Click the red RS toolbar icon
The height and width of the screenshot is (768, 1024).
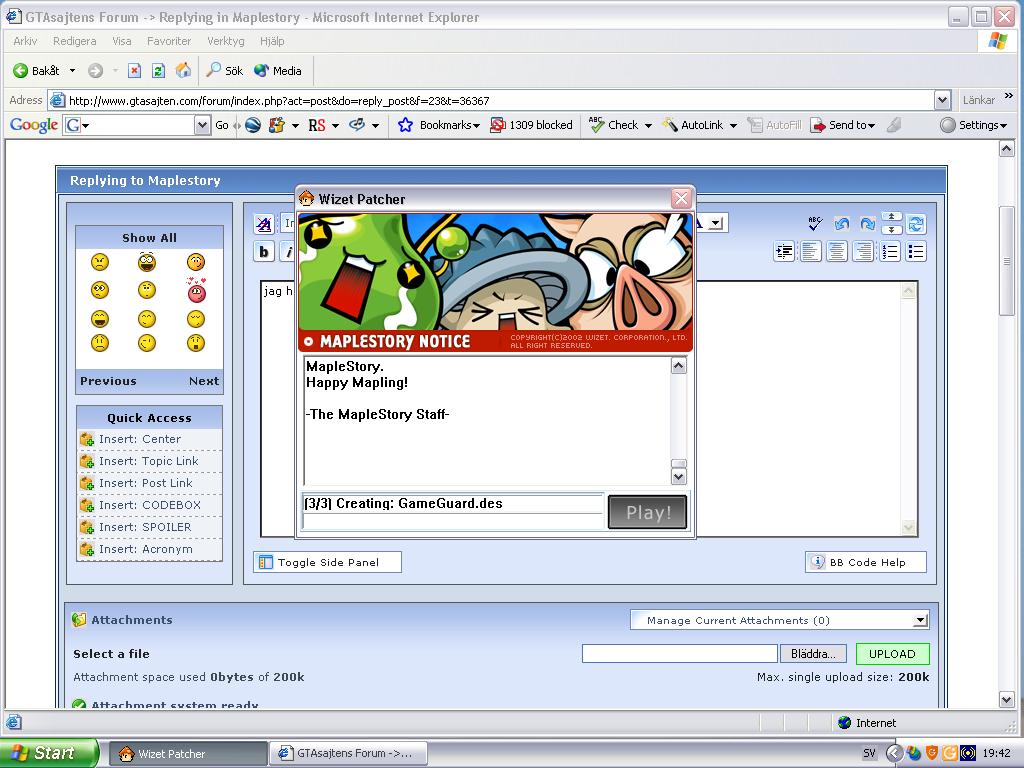coord(317,125)
